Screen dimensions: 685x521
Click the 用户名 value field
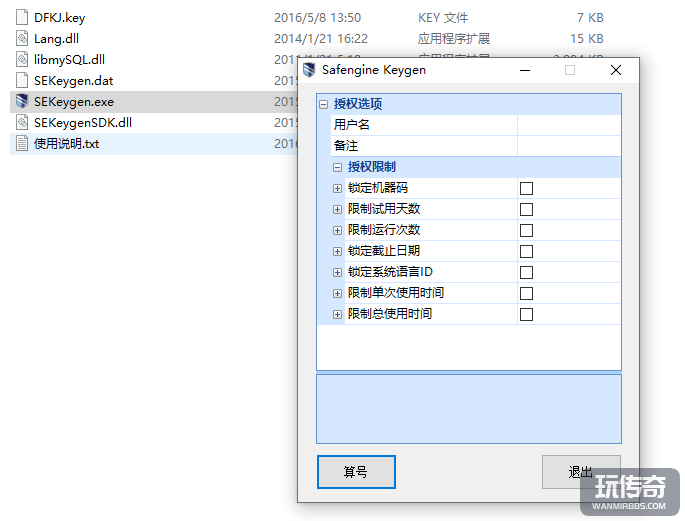coord(569,125)
